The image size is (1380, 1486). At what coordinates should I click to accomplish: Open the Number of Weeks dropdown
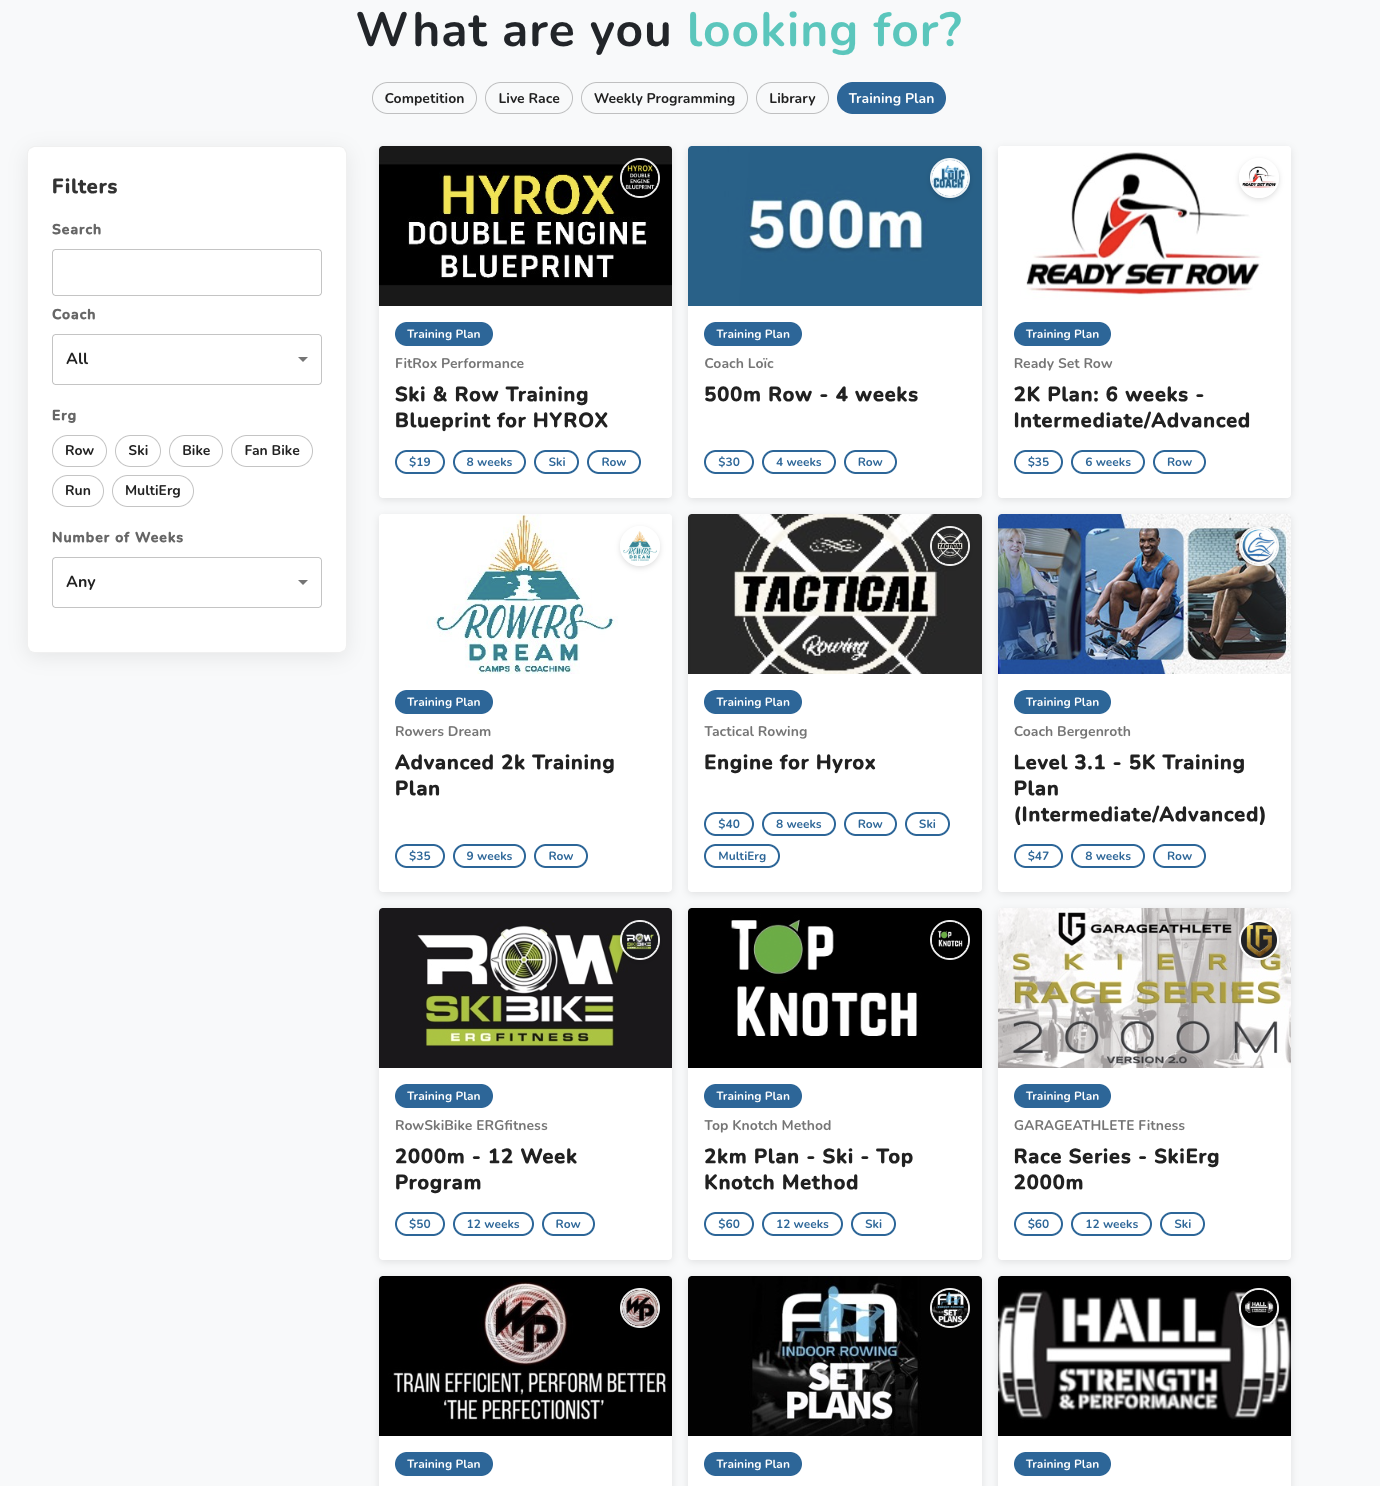(x=187, y=582)
